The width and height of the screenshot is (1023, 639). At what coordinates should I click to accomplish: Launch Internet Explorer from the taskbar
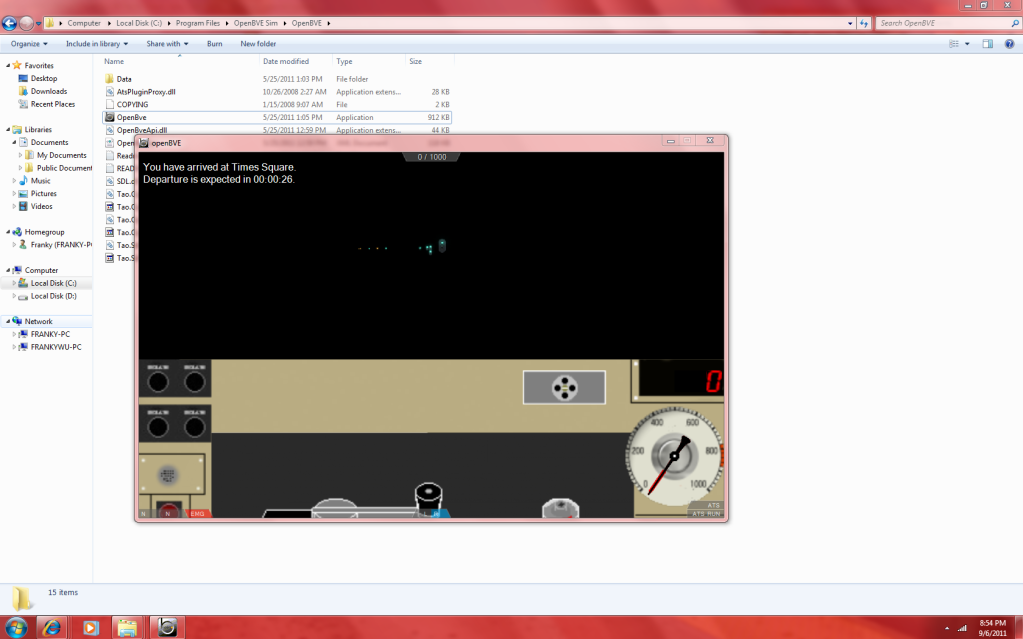point(52,627)
